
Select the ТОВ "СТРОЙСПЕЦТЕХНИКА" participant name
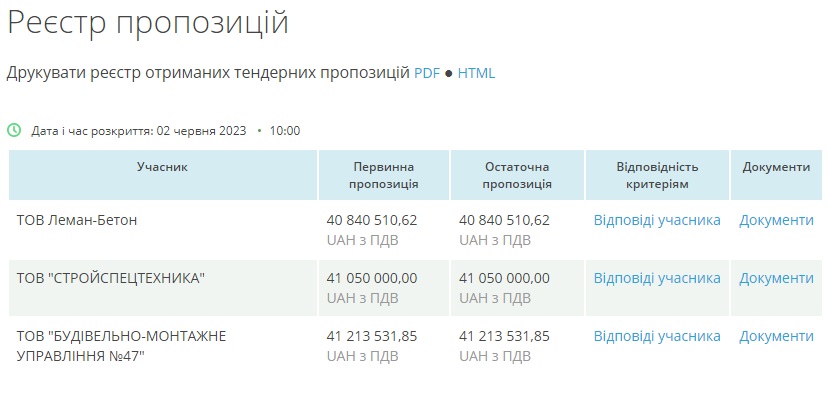(110, 278)
